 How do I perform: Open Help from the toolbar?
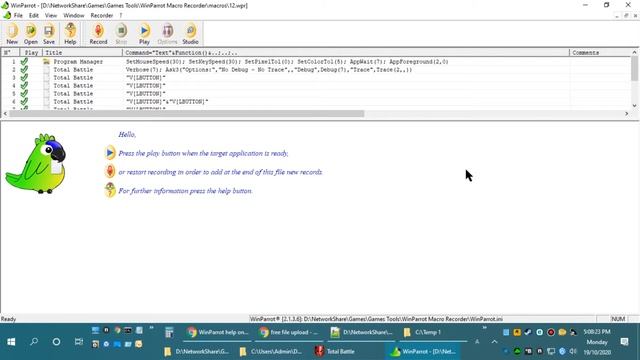[x=70, y=34]
